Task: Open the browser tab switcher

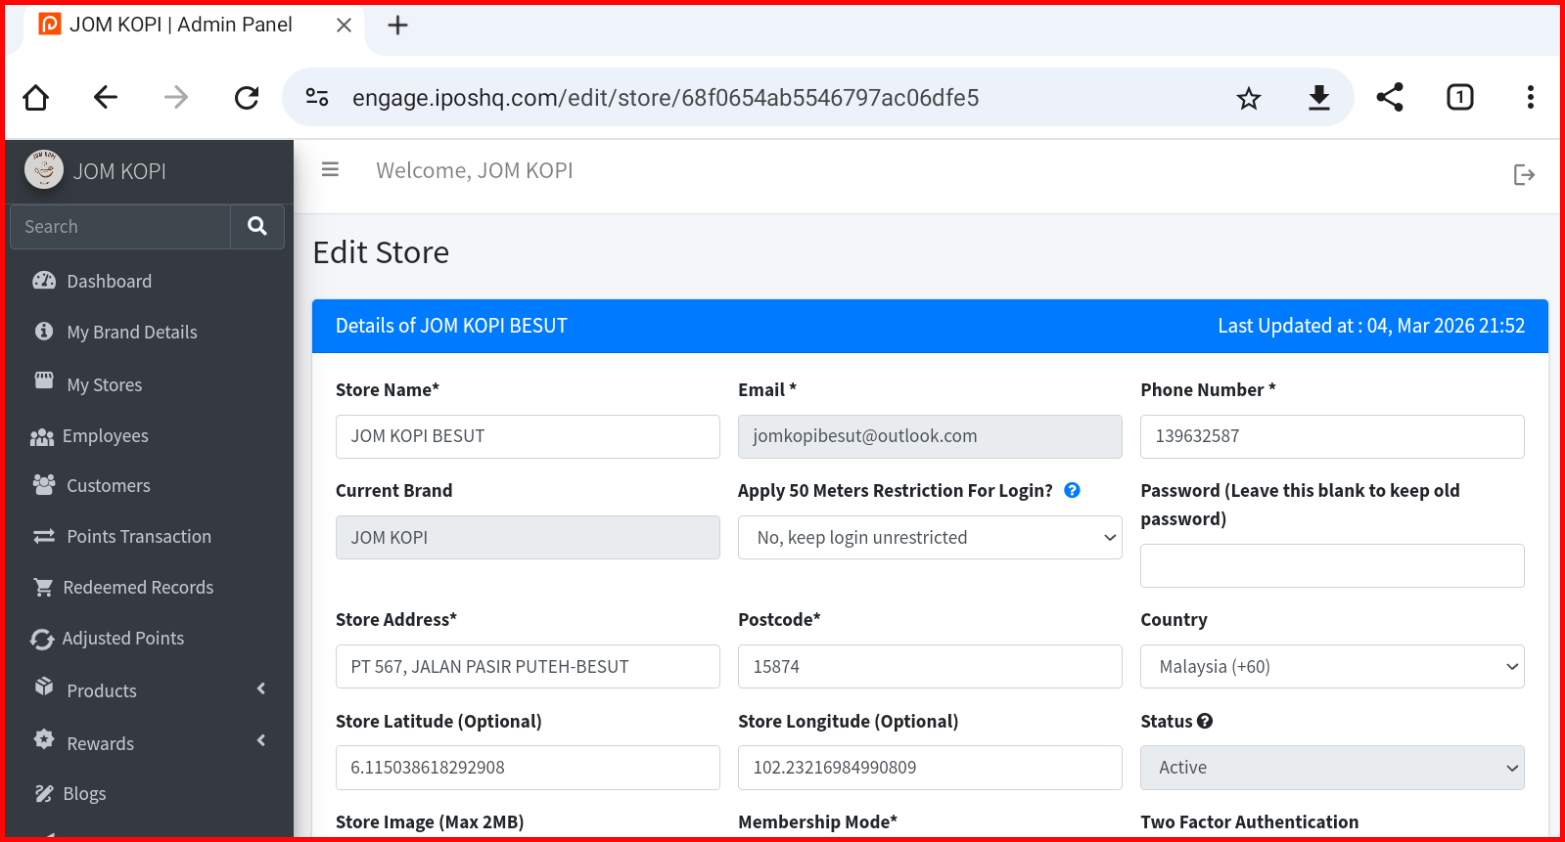Action: pos(1459,98)
